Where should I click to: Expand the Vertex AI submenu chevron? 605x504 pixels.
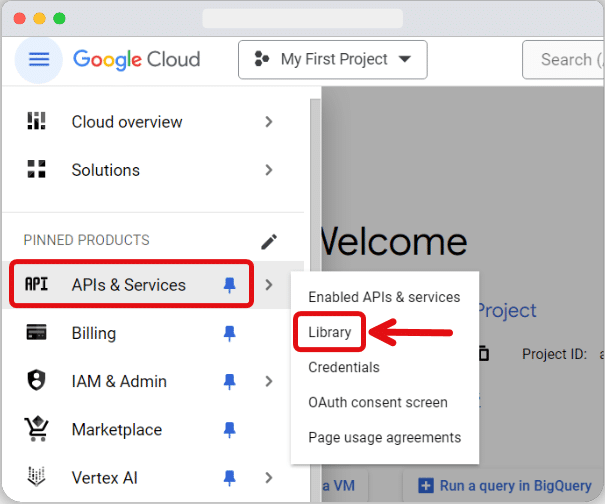click(x=269, y=478)
